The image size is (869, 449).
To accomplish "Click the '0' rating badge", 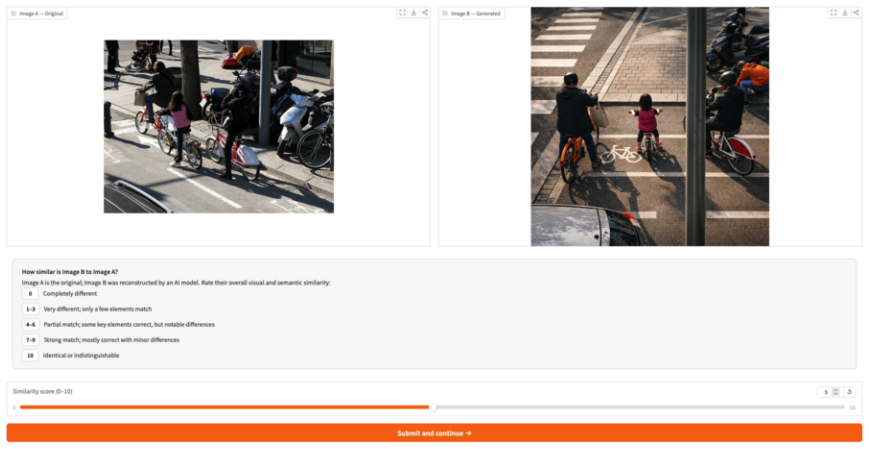I will (x=30, y=294).
